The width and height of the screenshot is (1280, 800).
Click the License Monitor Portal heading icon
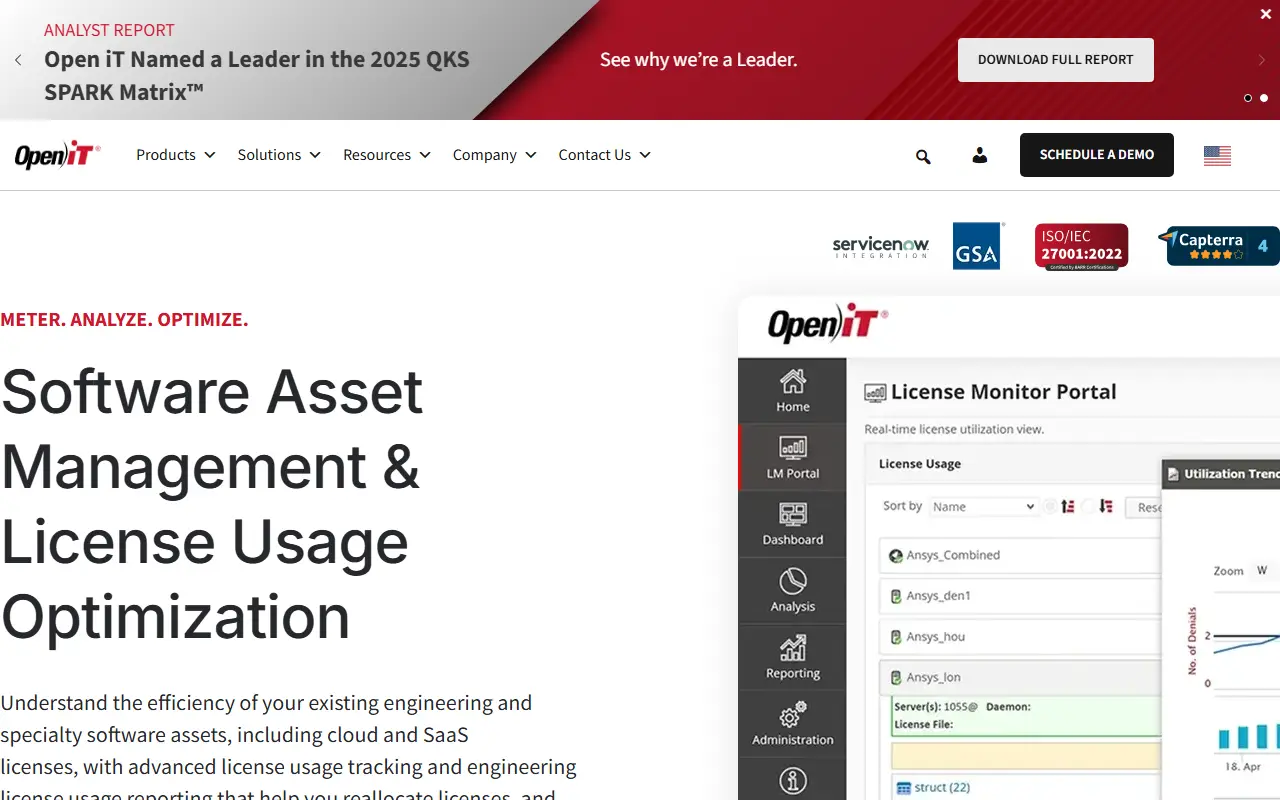coord(875,393)
